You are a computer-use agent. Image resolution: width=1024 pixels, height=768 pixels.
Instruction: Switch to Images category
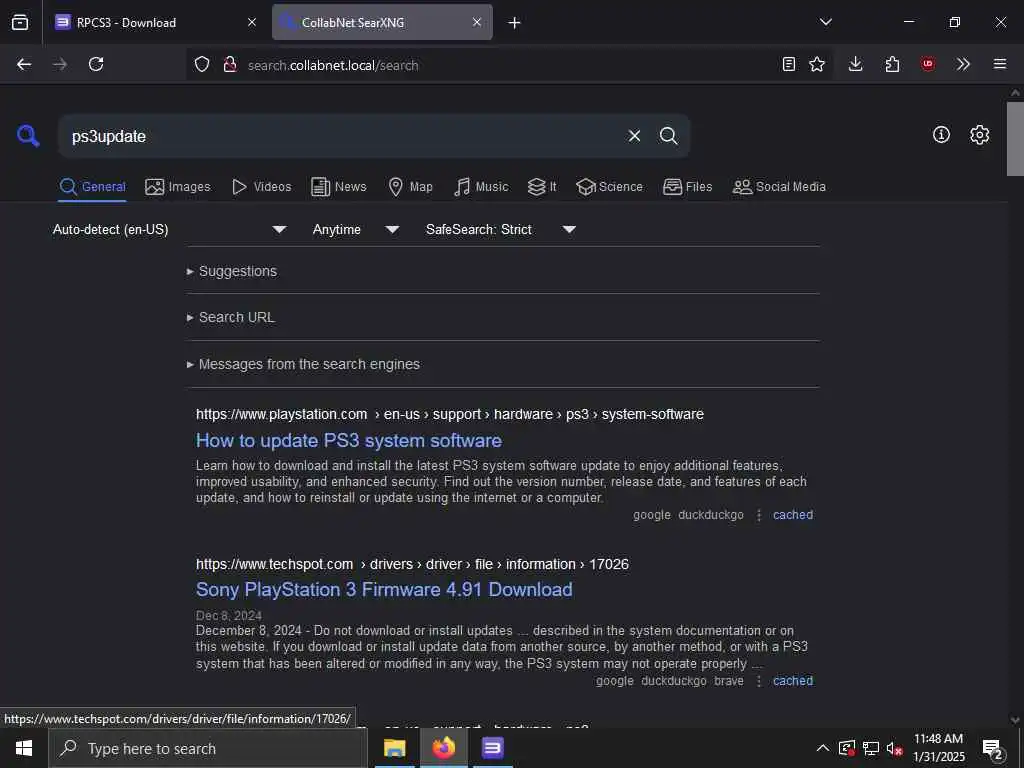coord(178,187)
